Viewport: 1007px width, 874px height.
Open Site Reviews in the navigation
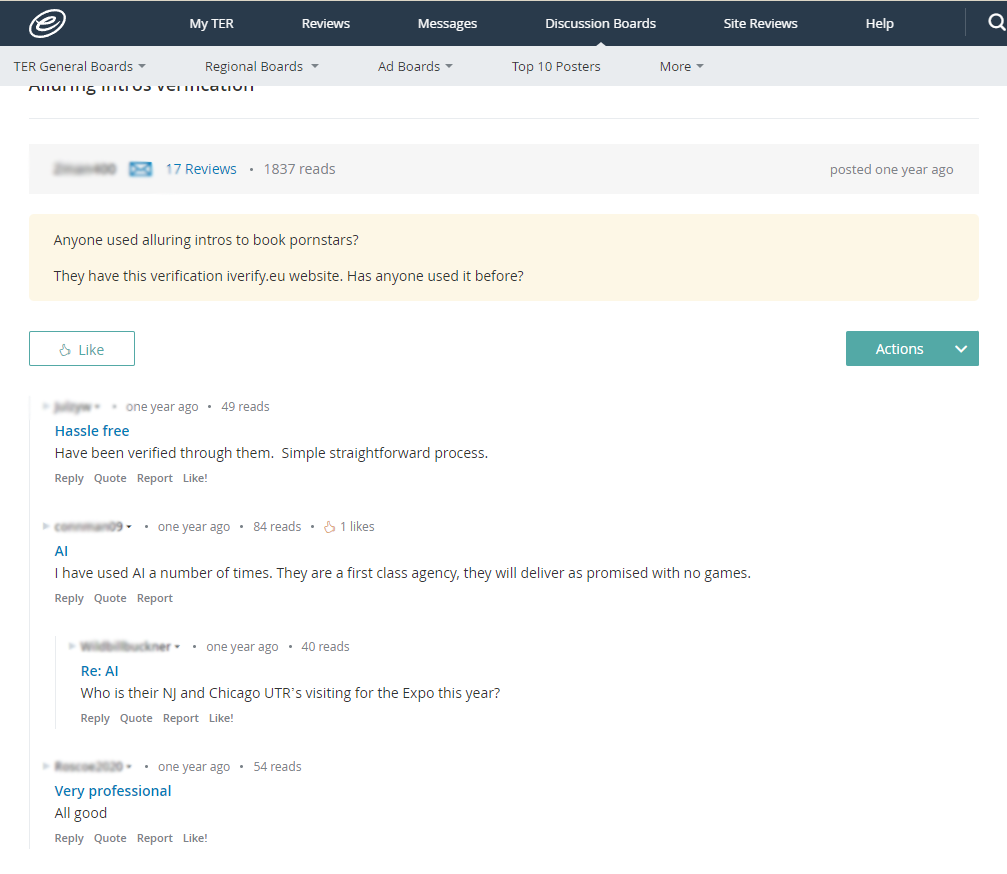[x=760, y=23]
